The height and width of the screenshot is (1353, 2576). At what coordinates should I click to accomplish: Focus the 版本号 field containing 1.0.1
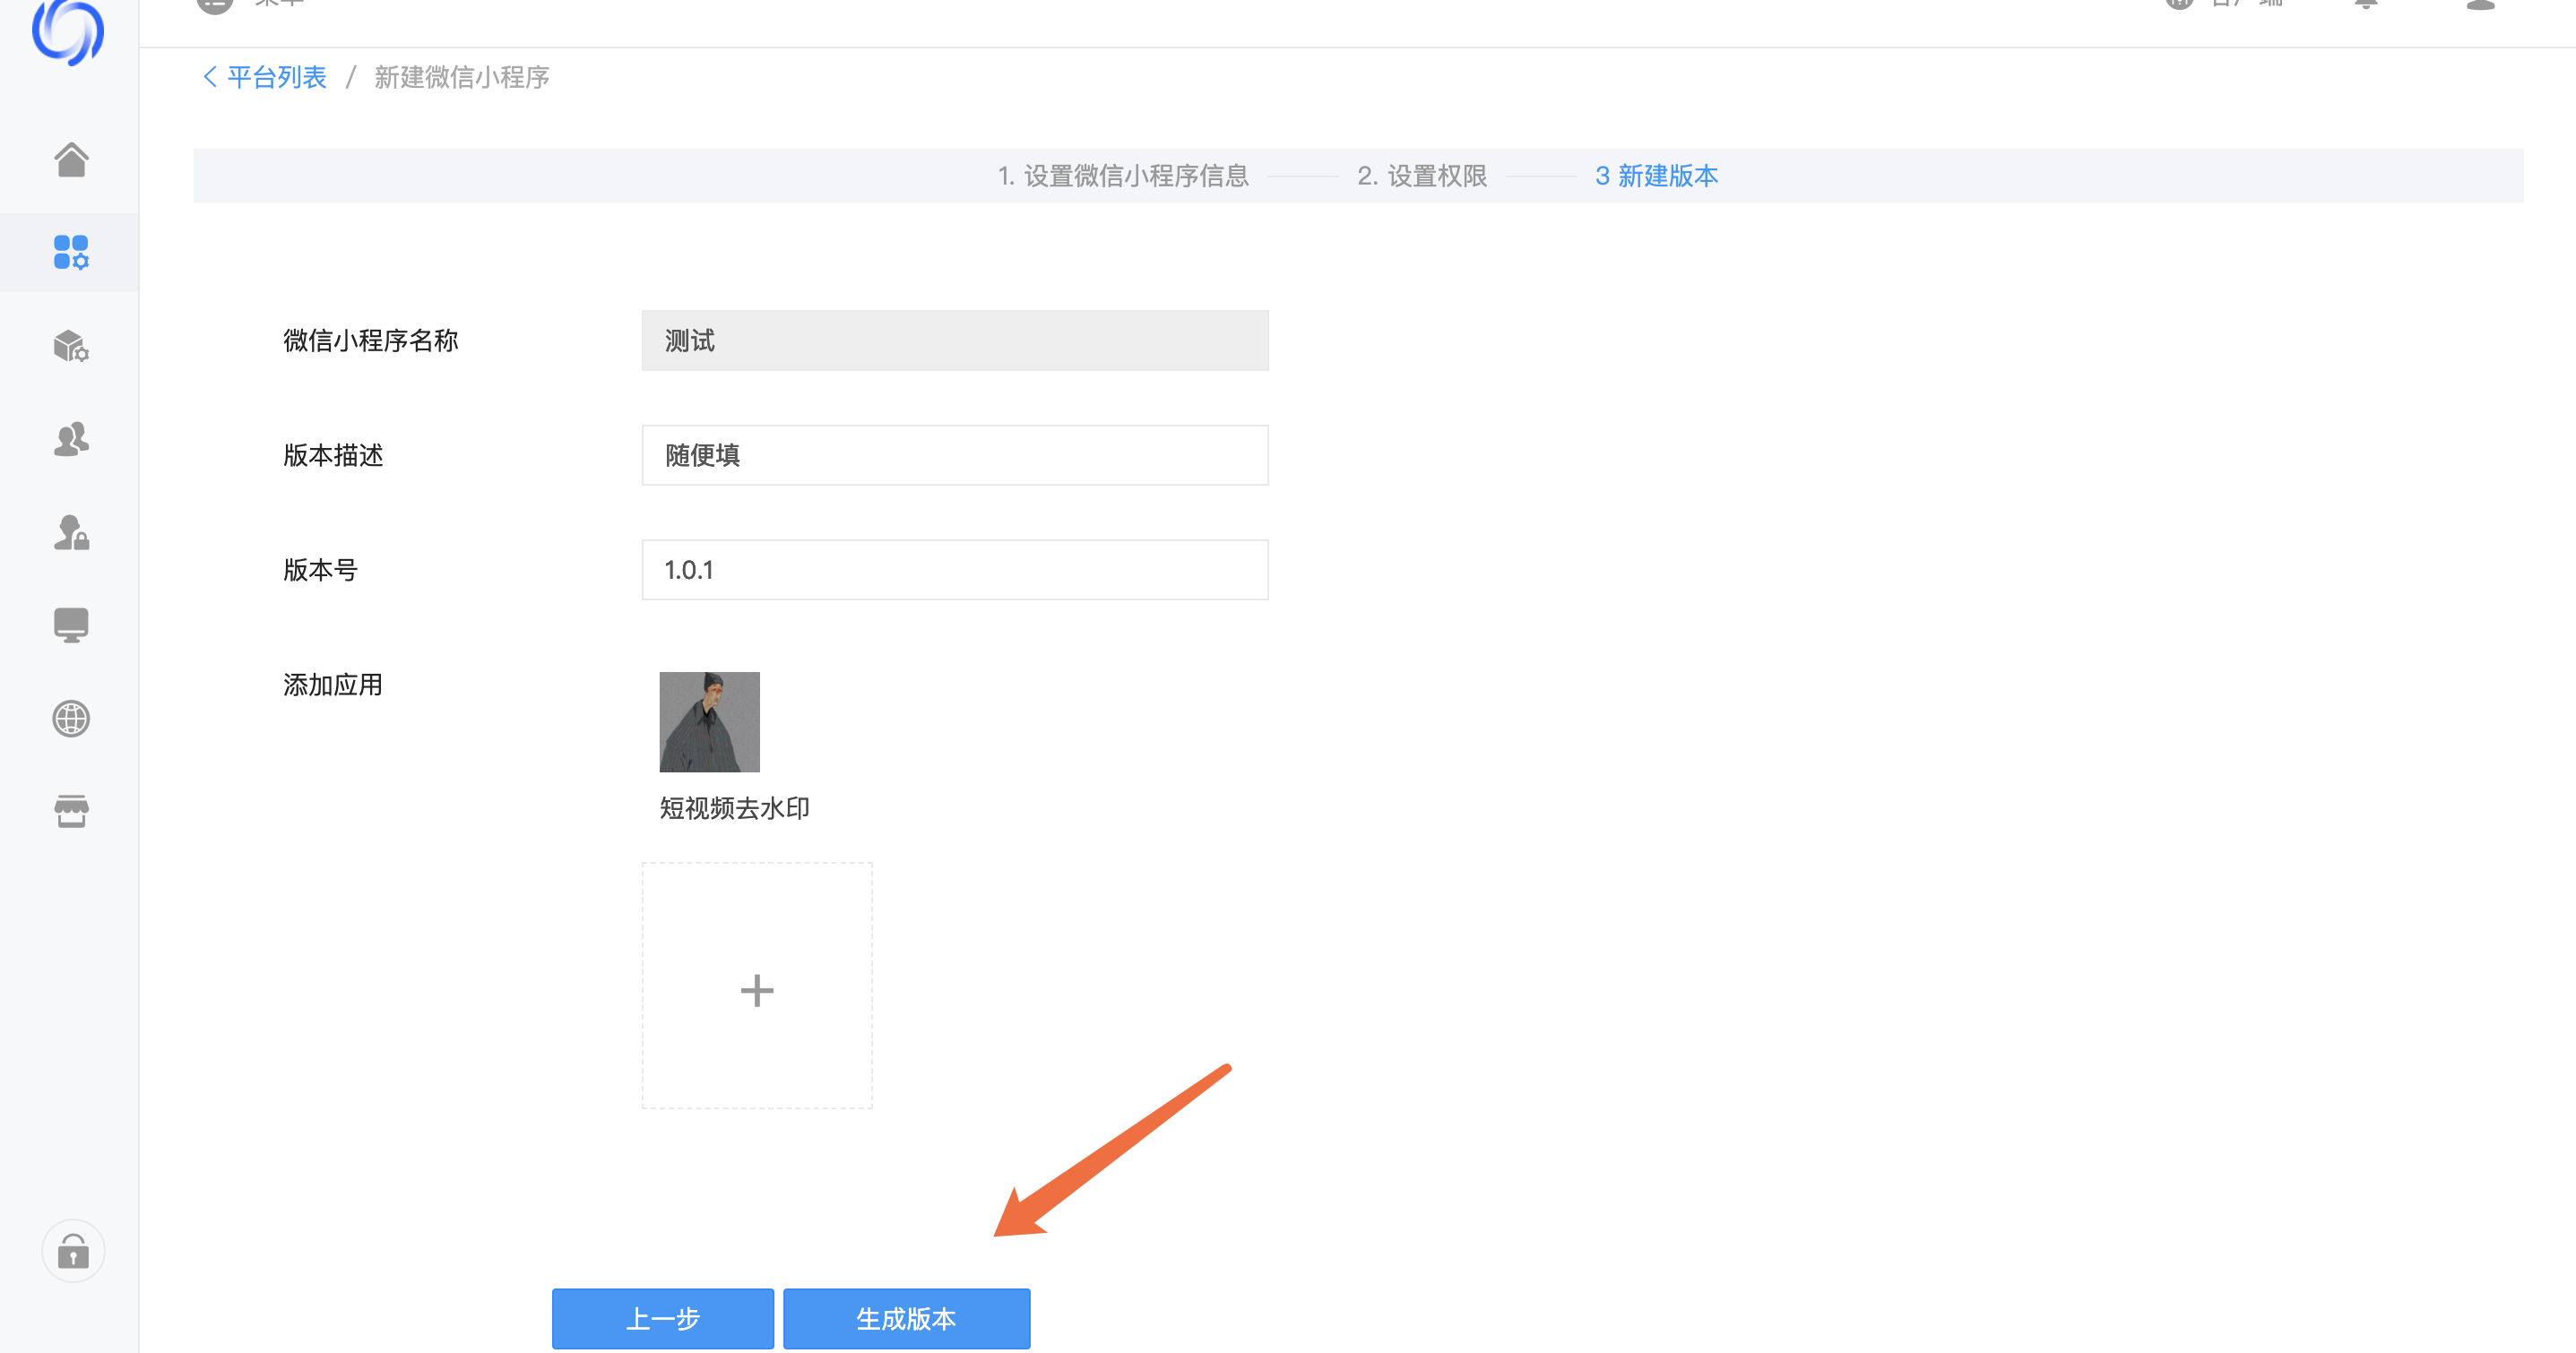point(955,570)
